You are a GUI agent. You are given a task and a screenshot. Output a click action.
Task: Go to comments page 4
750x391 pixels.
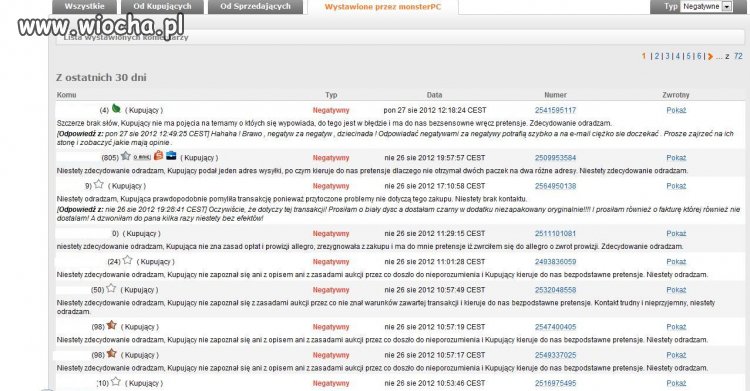pyautogui.click(x=678, y=56)
